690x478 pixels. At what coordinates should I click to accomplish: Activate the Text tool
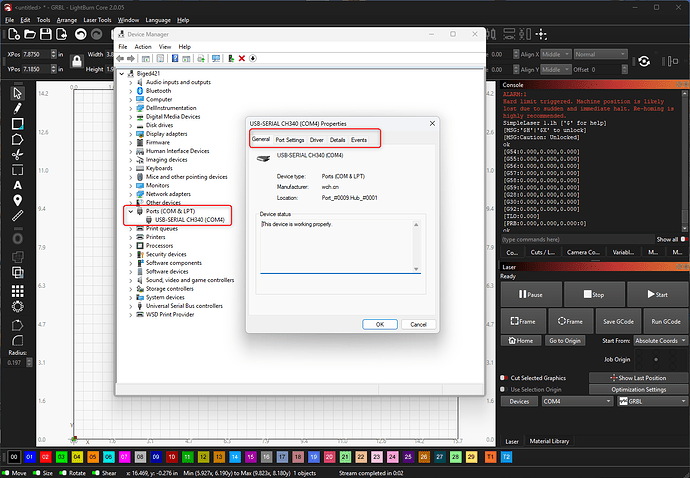point(17,184)
